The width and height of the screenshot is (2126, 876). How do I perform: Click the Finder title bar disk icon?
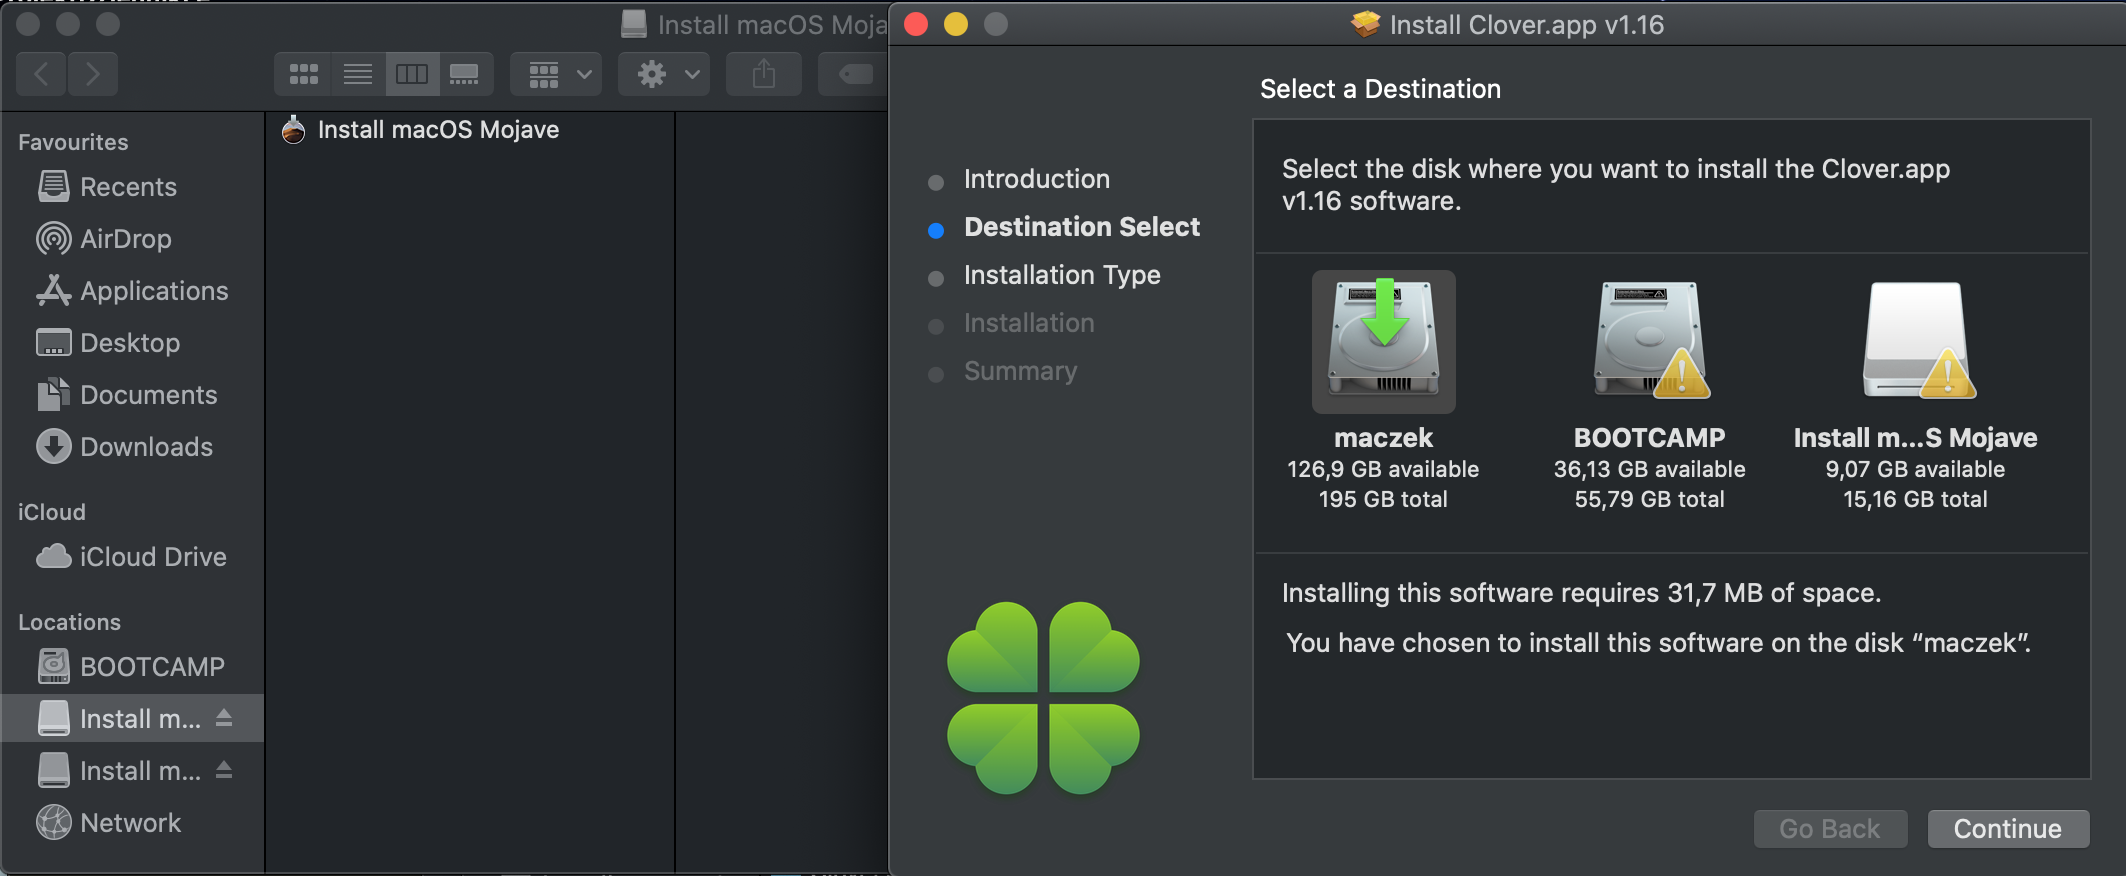[x=634, y=24]
